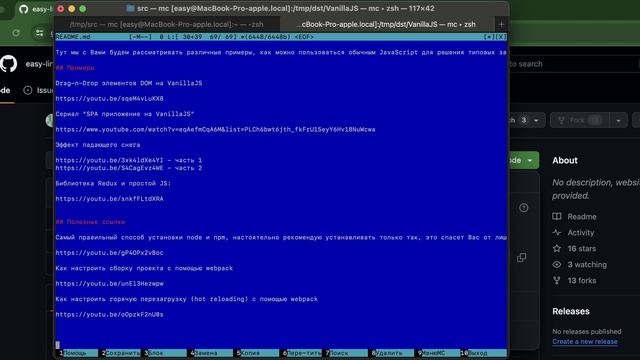The height and width of the screenshot is (360, 640).
Task: Click the youtu.be line labeled часть 1
Action: pyautogui.click(x=129, y=160)
